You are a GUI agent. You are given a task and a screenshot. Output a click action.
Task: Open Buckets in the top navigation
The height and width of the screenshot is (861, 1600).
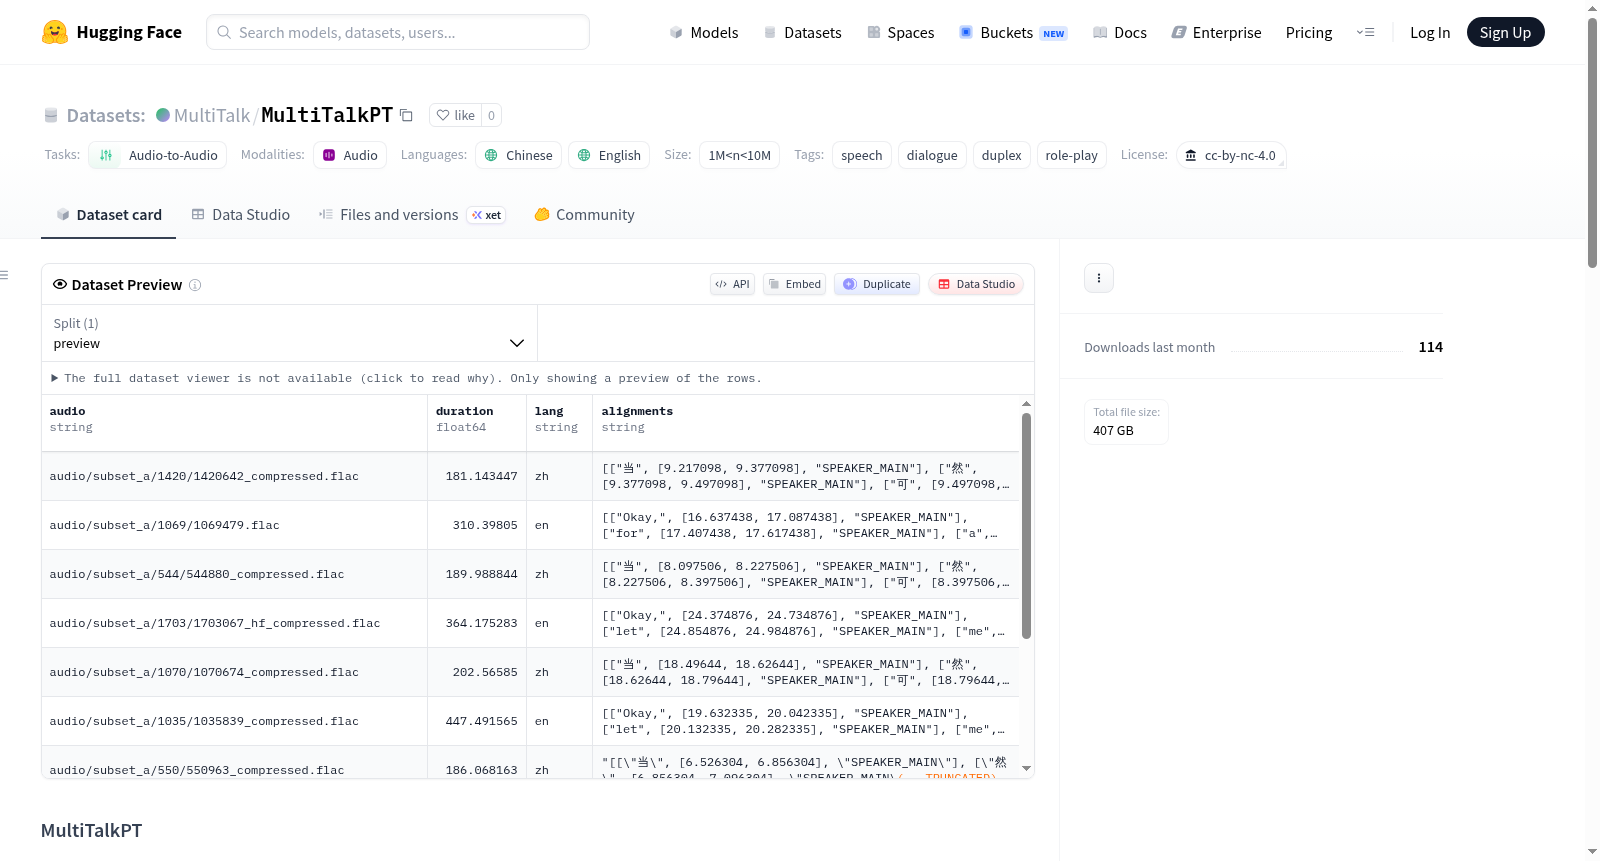coord(1013,32)
